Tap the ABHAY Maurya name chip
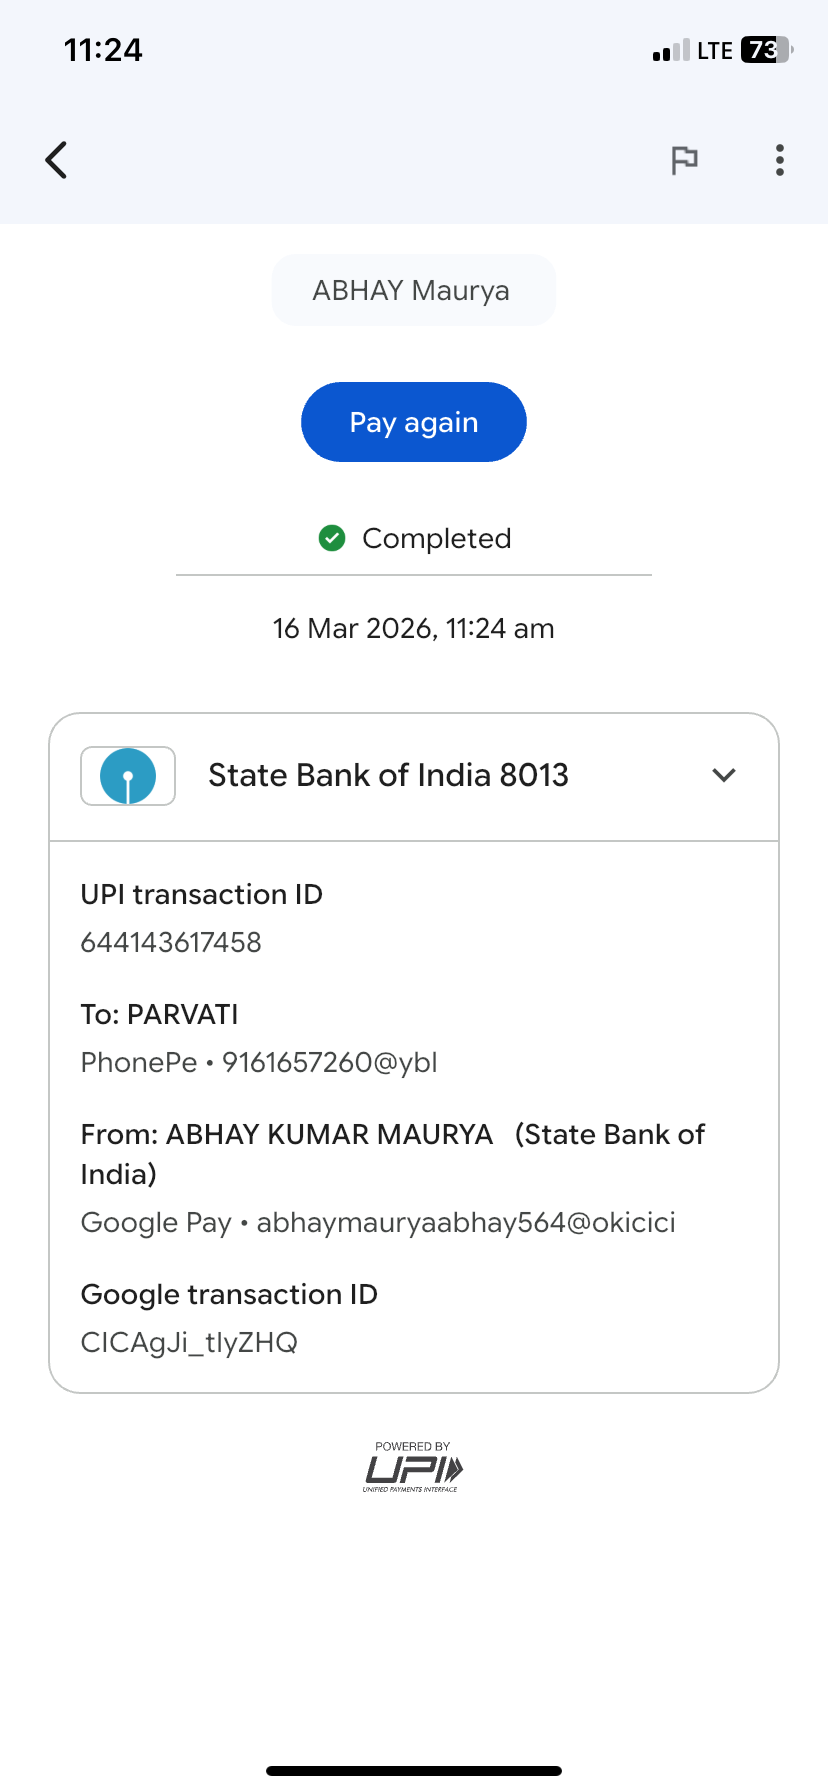The width and height of the screenshot is (828, 1792). coord(413,290)
